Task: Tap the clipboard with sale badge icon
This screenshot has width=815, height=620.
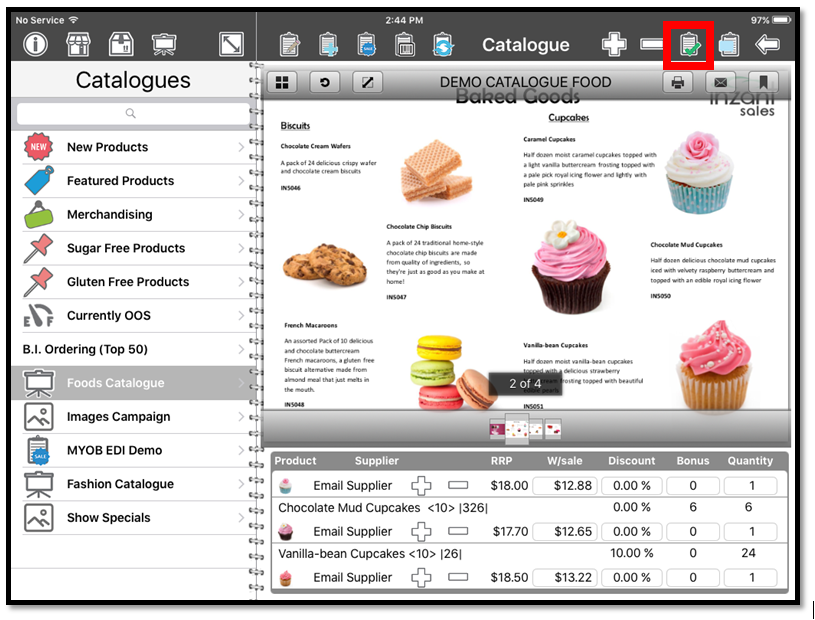Action: (366, 45)
